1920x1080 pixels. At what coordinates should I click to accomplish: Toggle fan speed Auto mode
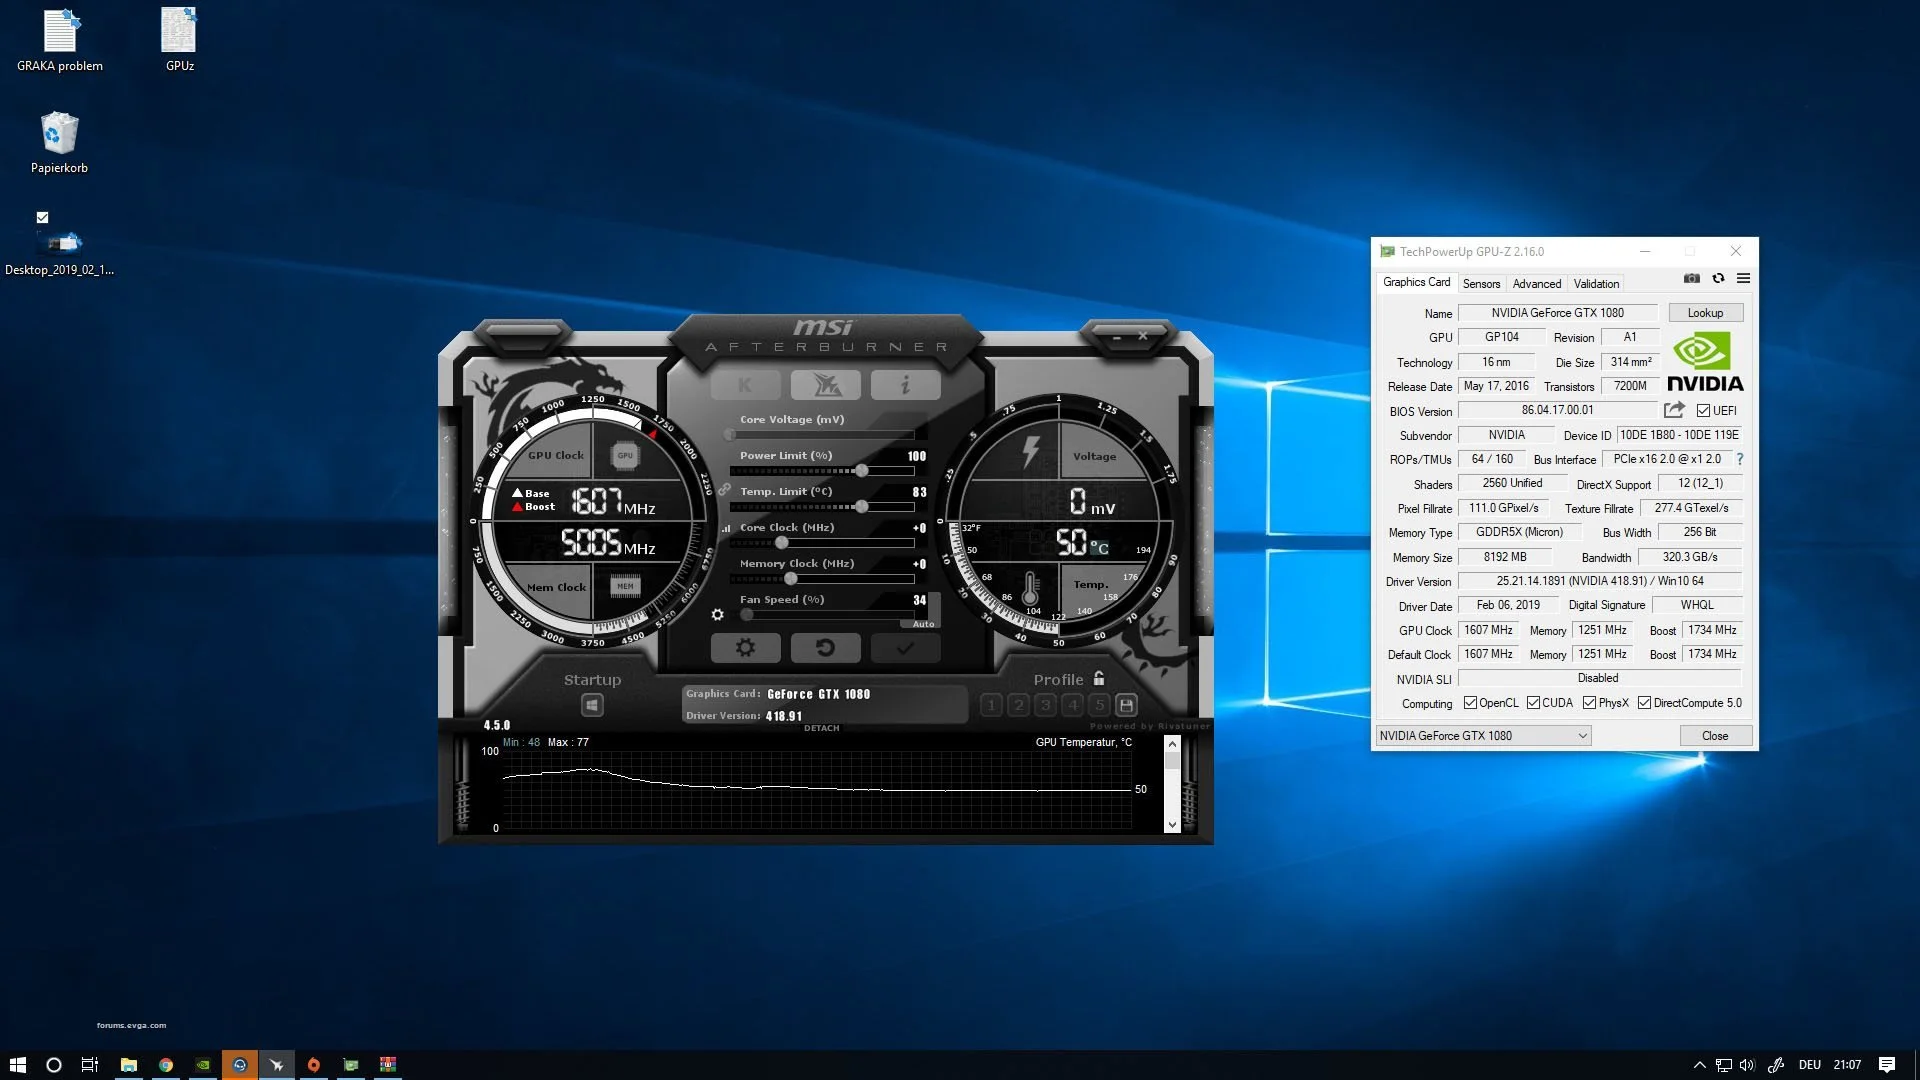923,624
